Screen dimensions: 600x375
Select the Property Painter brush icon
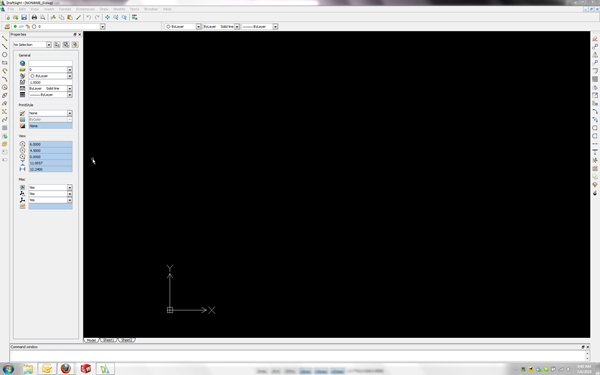[x=78, y=17]
